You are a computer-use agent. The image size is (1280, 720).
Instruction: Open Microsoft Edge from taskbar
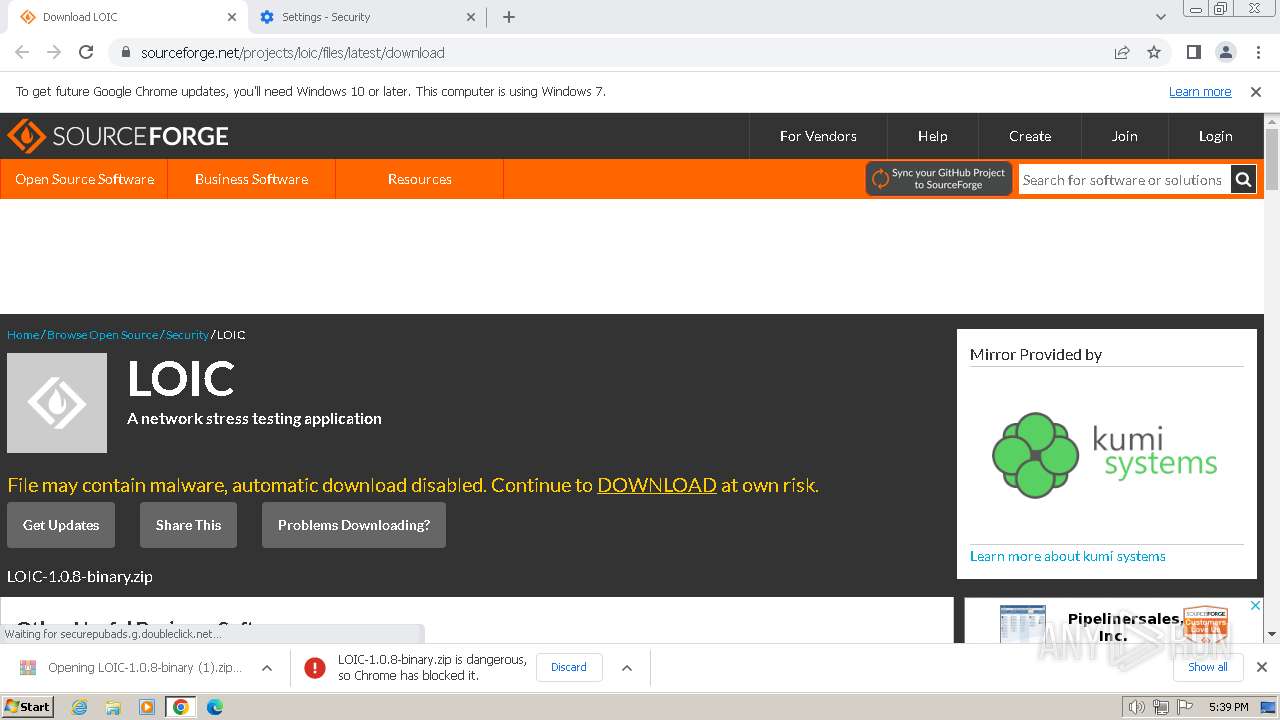(x=215, y=707)
